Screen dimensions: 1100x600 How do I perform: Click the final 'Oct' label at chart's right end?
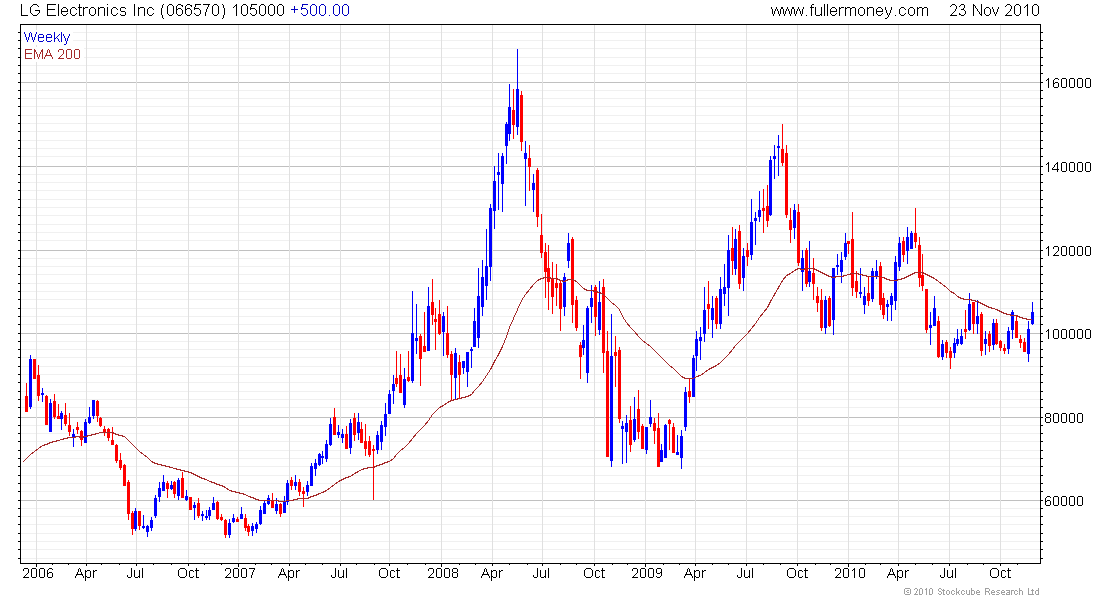click(1000, 573)
